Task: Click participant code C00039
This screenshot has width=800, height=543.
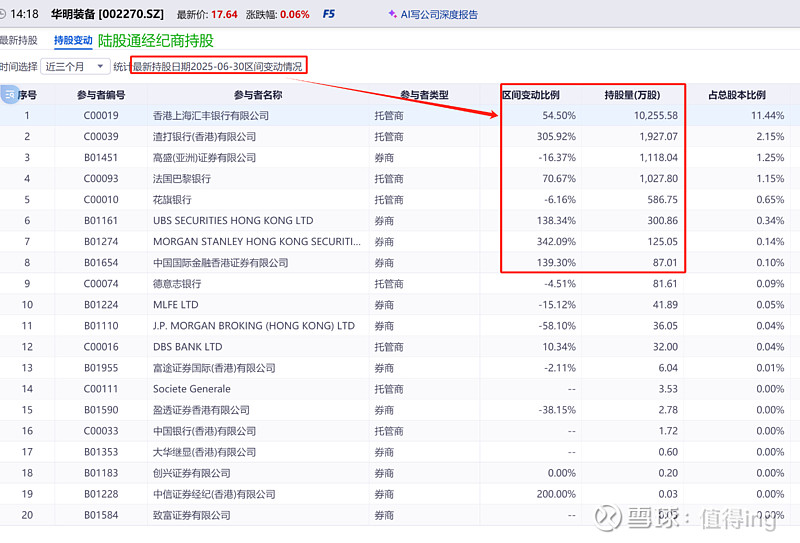Action: pyautogui.click(x=101, y=136)
